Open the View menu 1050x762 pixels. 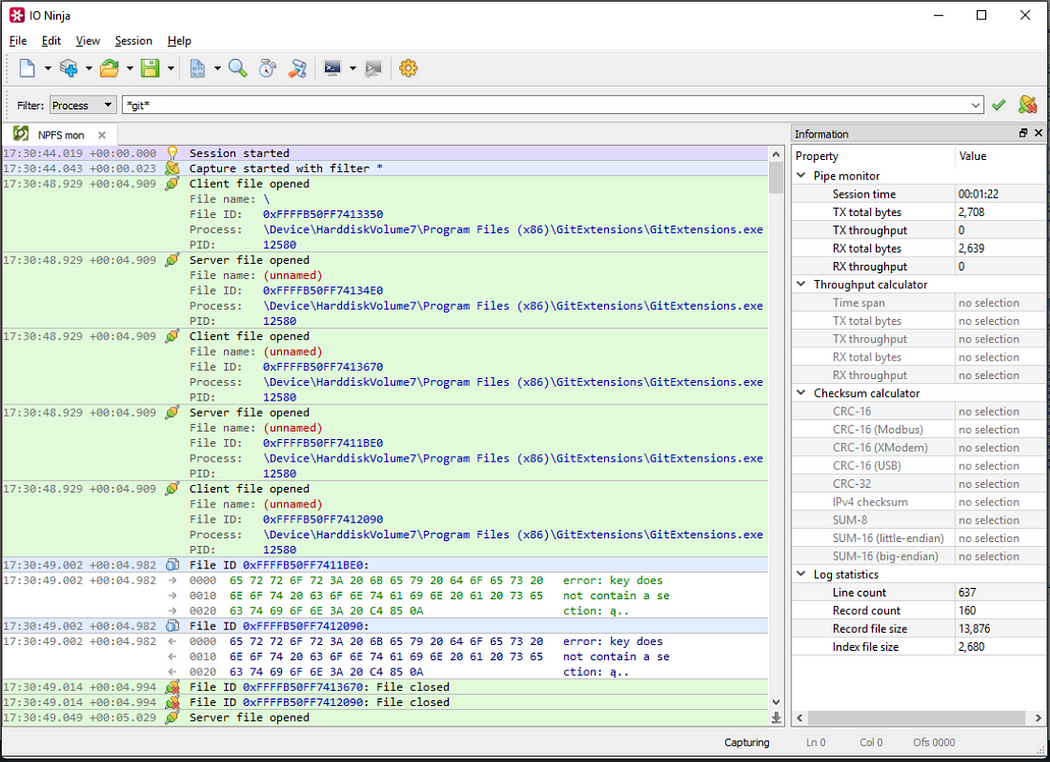[x=87, y=41]
